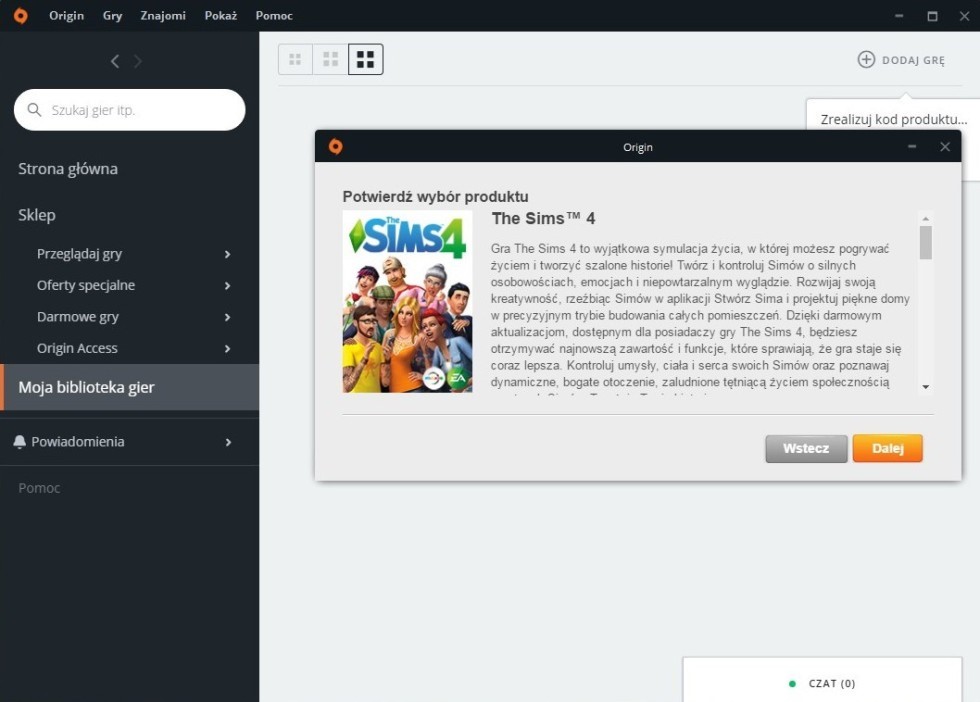Click The Sims 4 cover thumbnail

click(408, 302)
